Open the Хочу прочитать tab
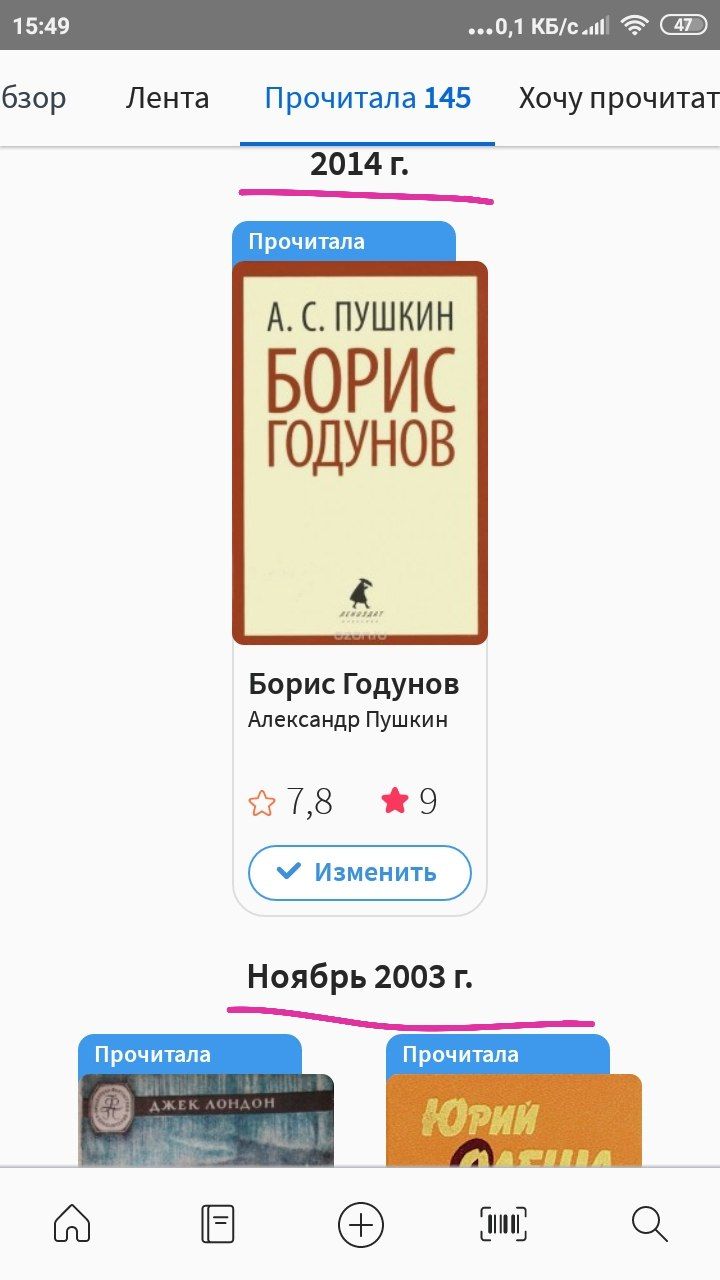 (618, 98)
